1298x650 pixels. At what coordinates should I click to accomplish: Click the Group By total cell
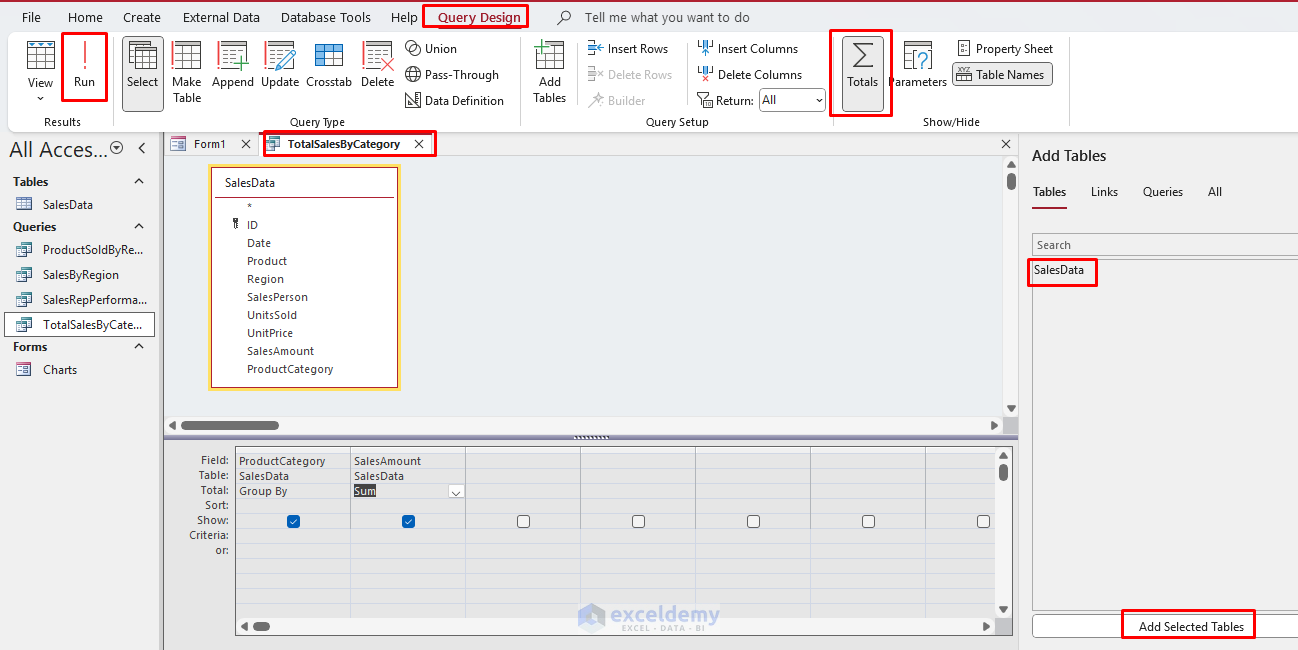pyautogui.click(x=293, y=491)
